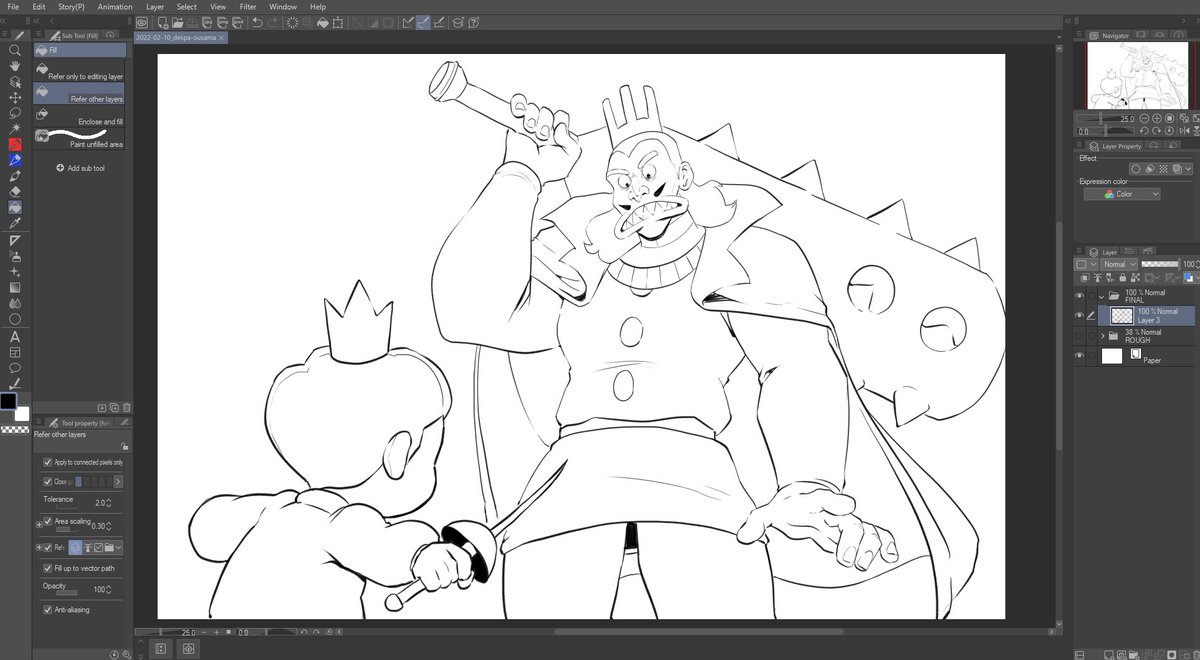
Task: Select the Text tool
Action: click(x=15, y=336)
